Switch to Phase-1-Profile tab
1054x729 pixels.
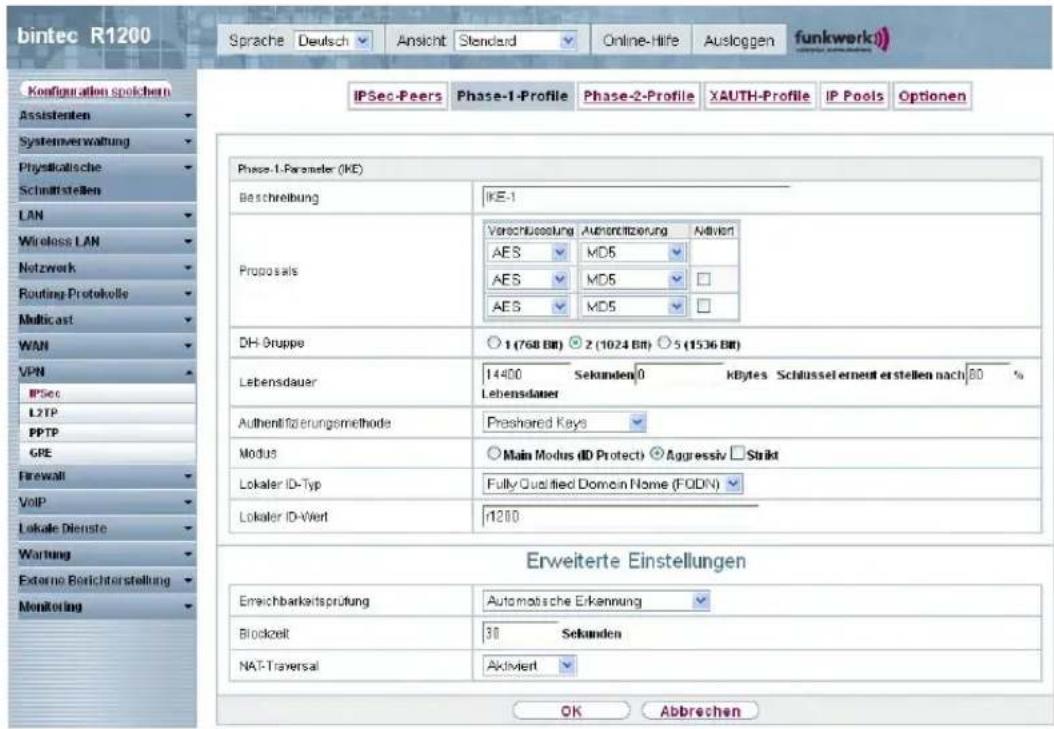[x=512, y=96]
